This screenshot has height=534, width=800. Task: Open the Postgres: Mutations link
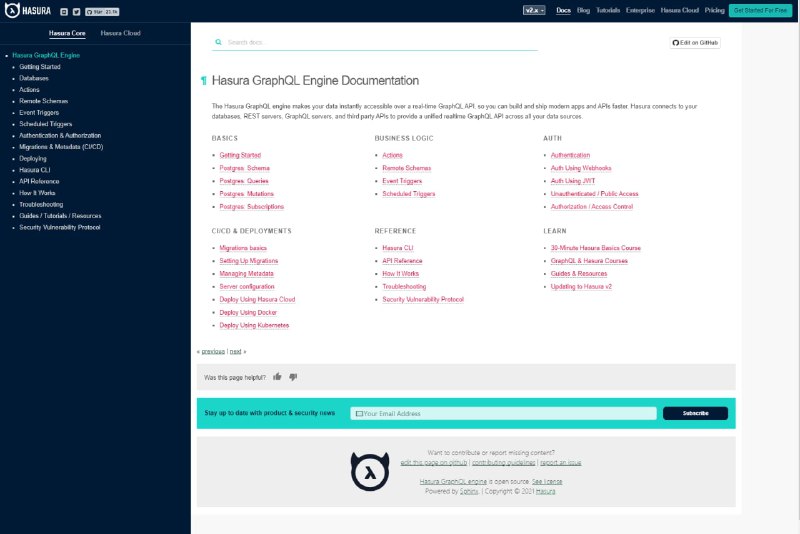(x=246, y=194)
